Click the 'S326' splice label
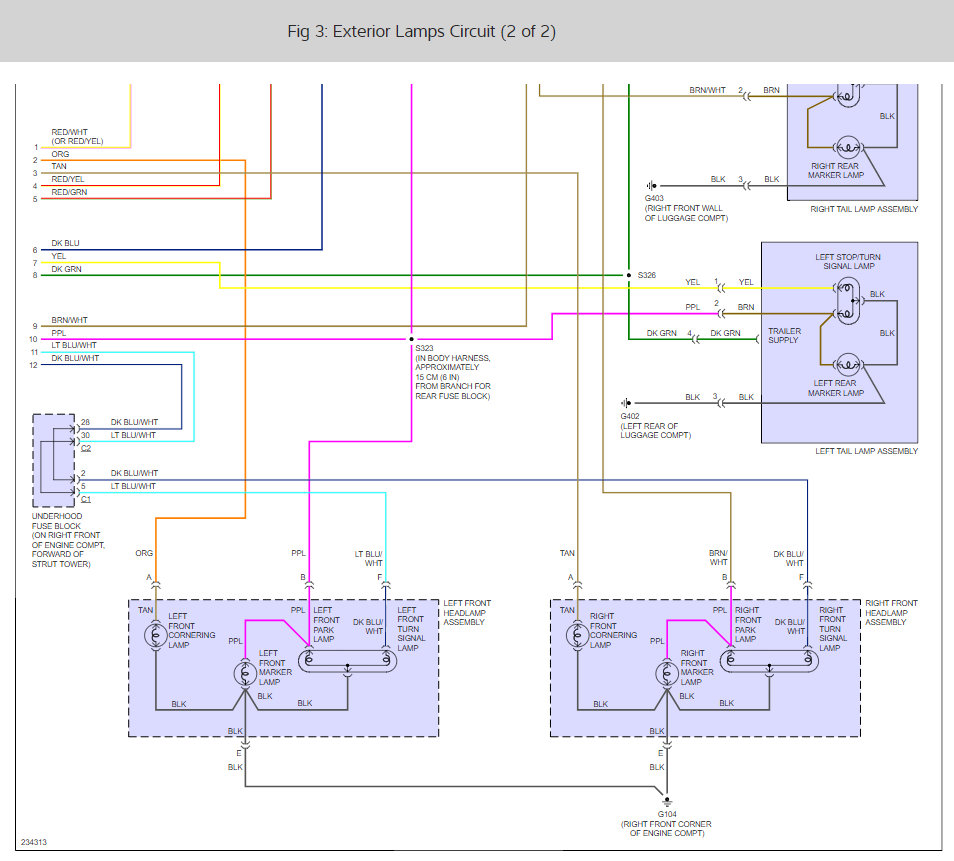Screen dimensions: 954x861 pos(647,275)
